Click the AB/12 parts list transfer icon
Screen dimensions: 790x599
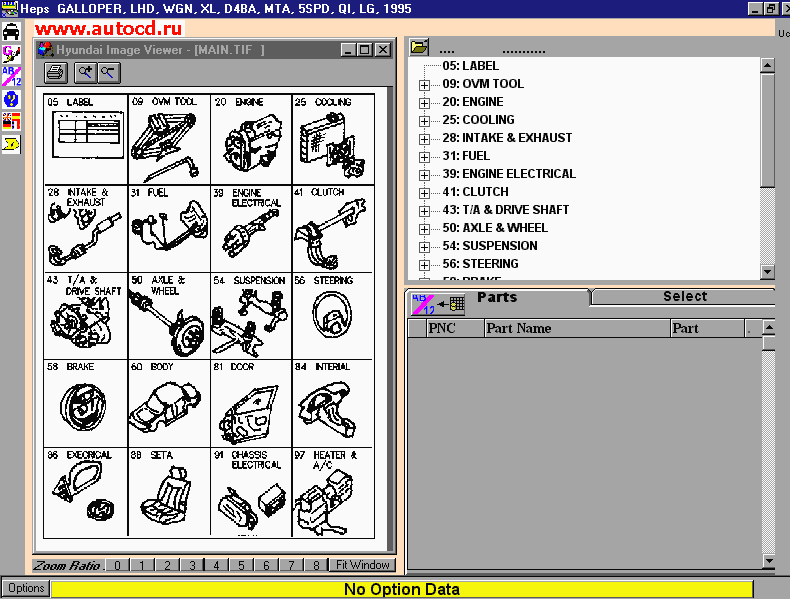pyautogui.click(x=437, y=304)
